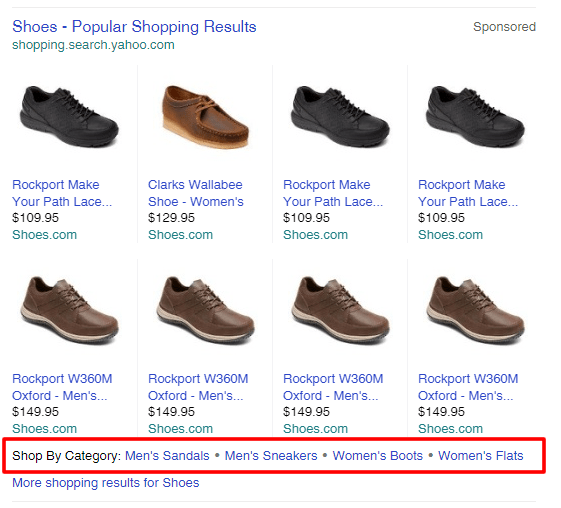
Task: Browse the Women's Boots category
Action: (x=377, y=456)
